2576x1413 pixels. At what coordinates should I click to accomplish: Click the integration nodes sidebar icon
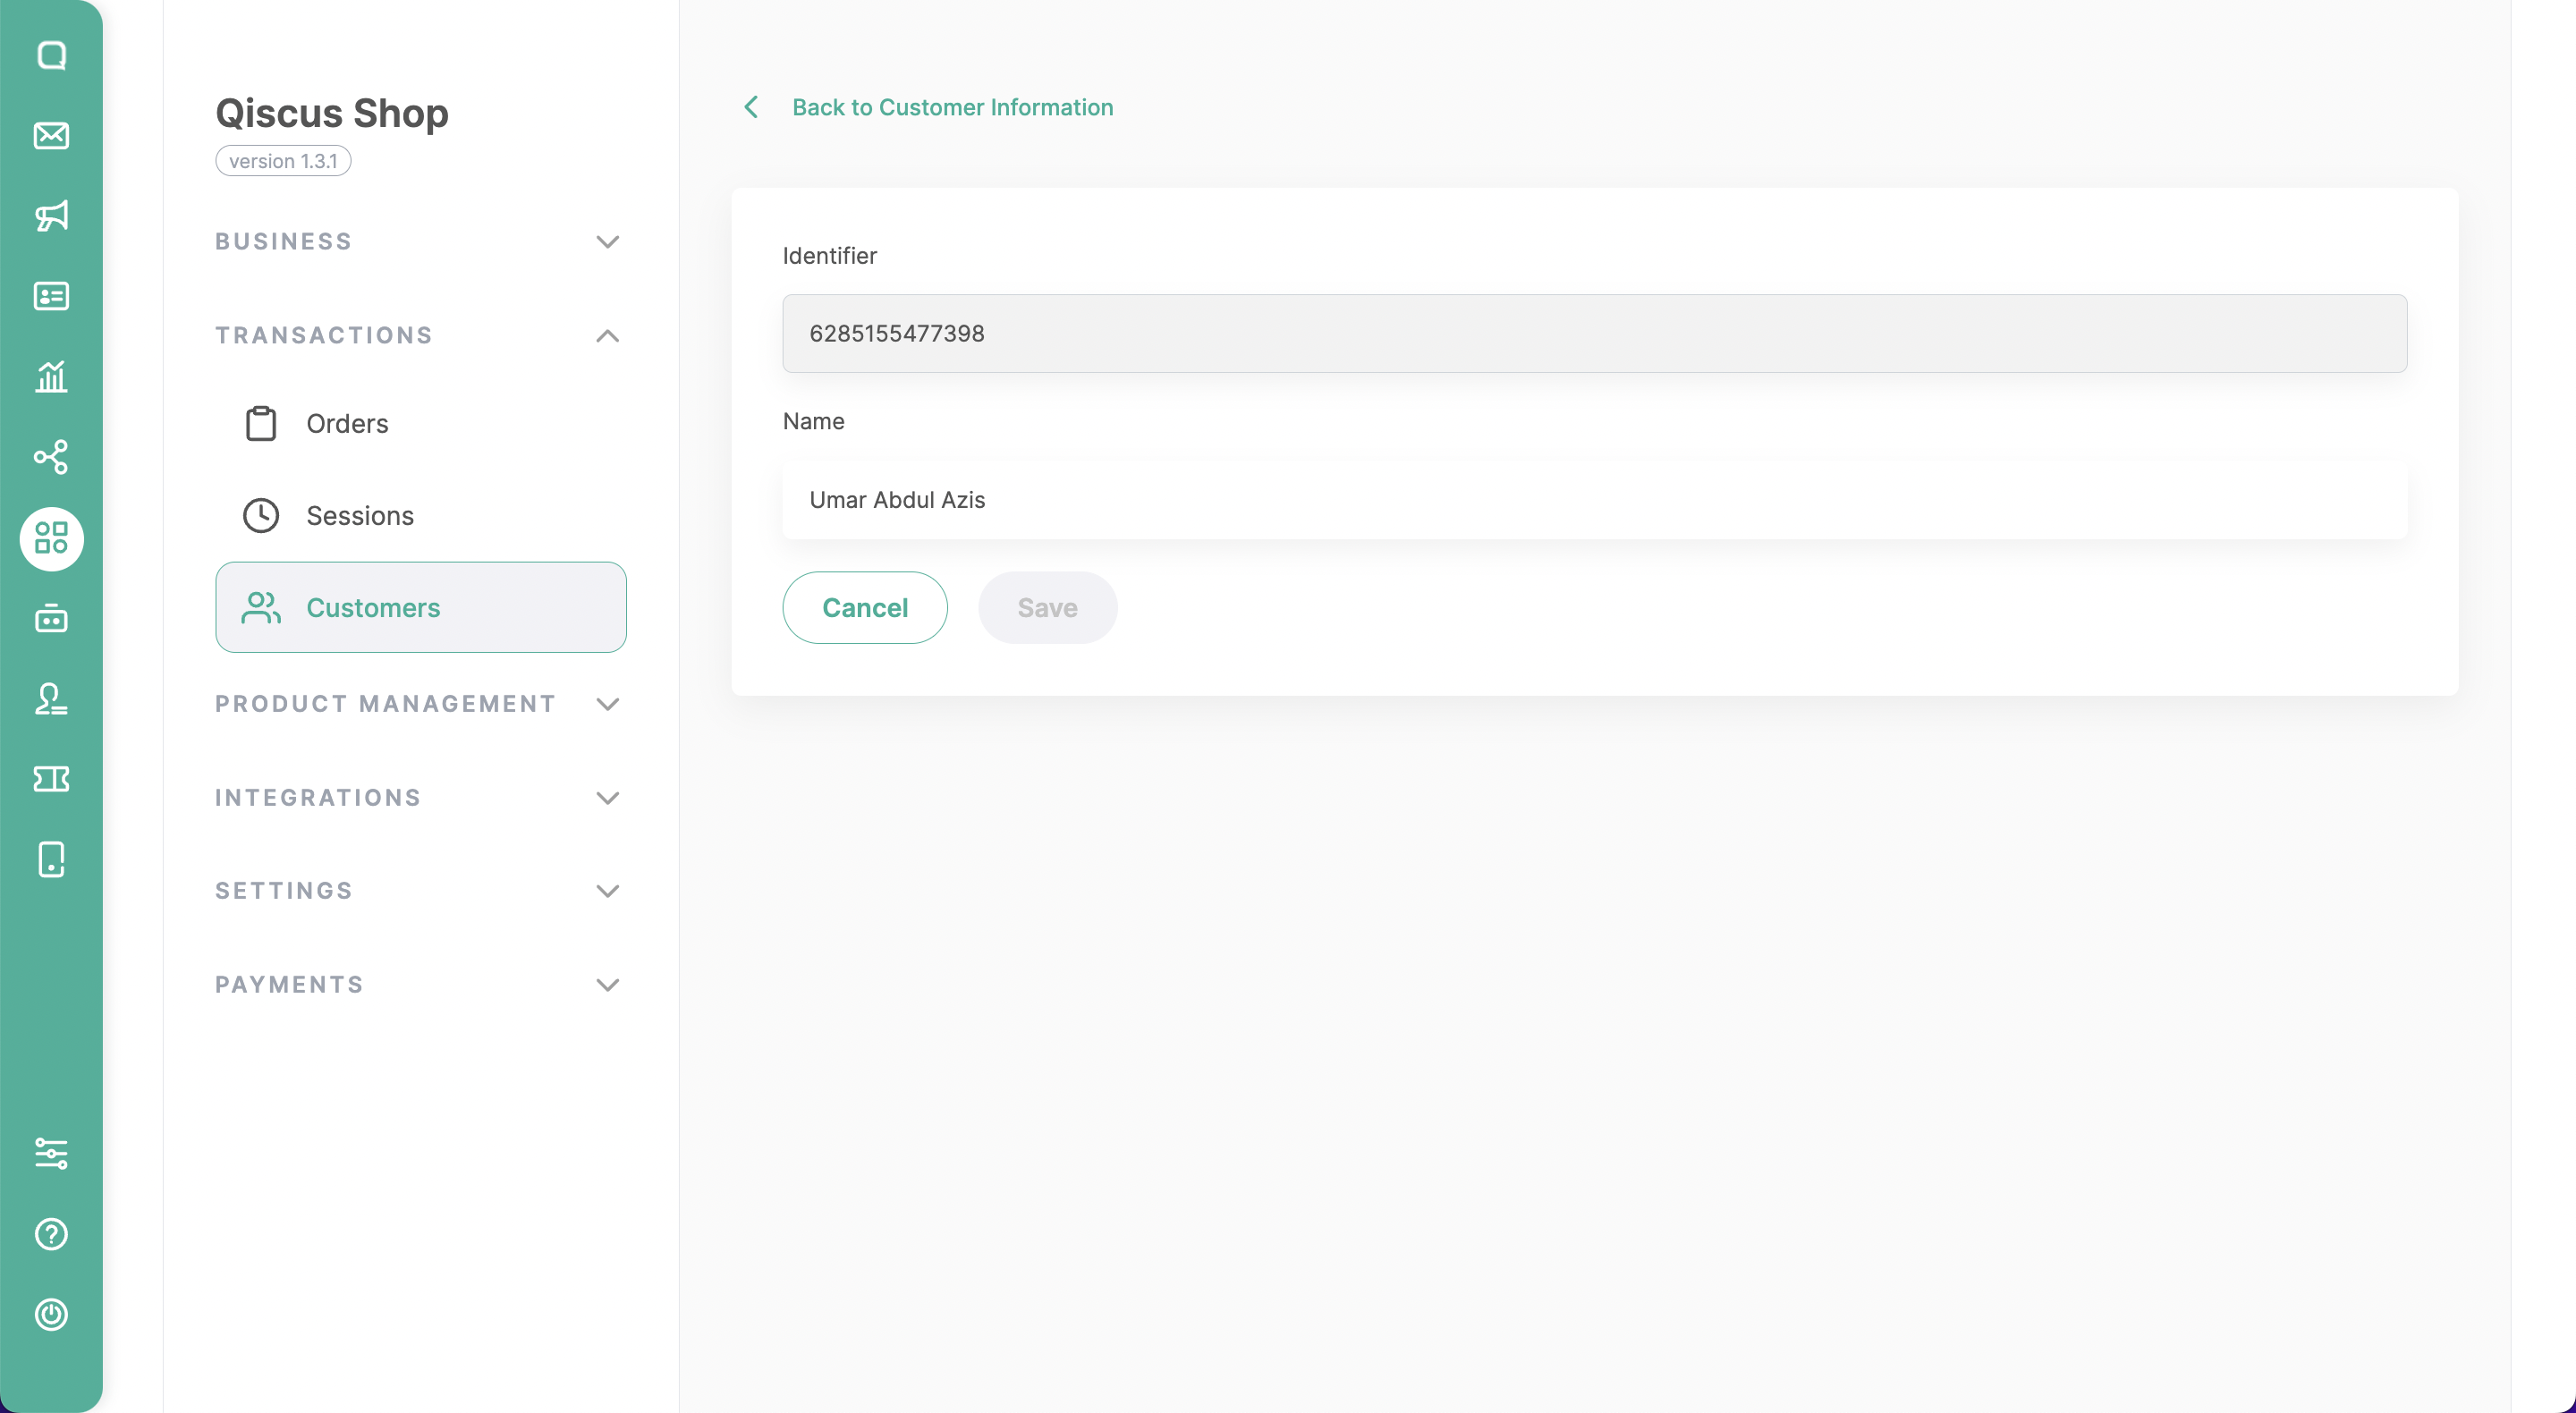(x=51, y=457)
